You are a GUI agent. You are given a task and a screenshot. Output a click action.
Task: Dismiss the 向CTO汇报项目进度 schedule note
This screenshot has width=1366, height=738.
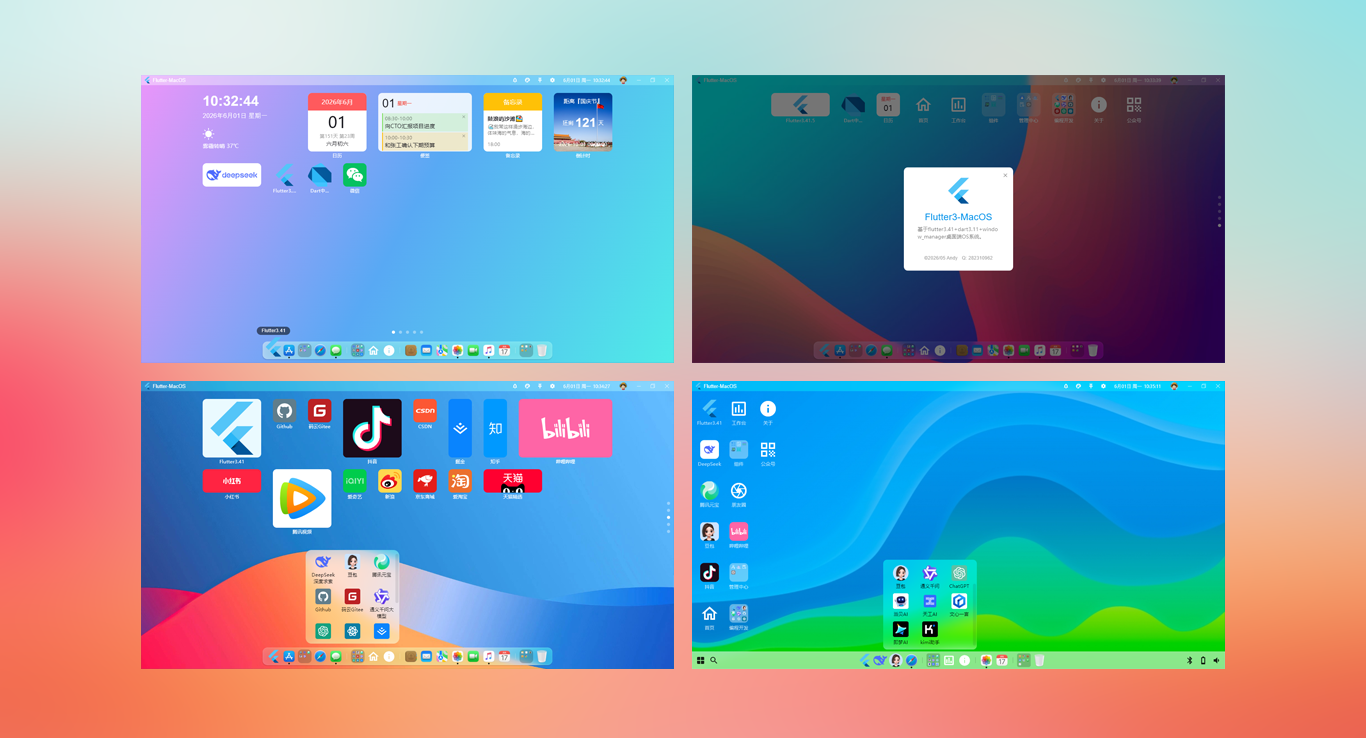click(464, 117)
